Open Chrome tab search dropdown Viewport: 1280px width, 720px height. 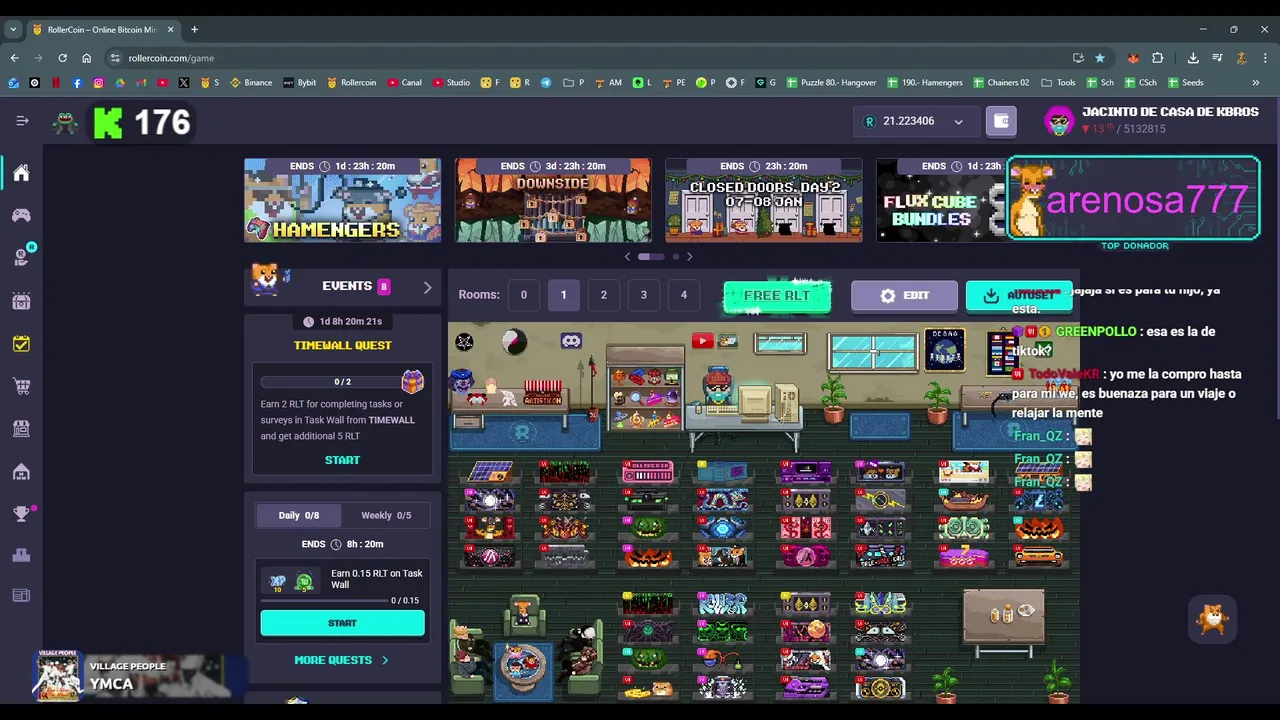[14, 29]
